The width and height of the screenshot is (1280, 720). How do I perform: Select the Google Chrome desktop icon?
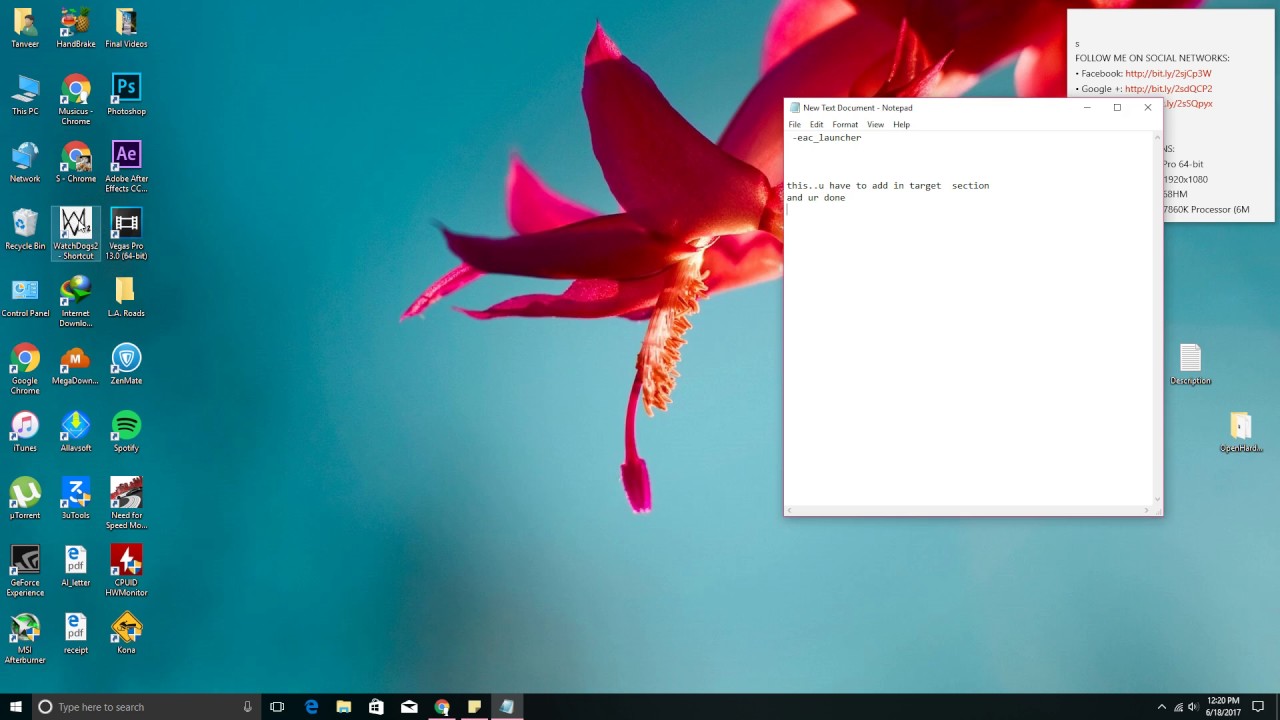point(25,368)
